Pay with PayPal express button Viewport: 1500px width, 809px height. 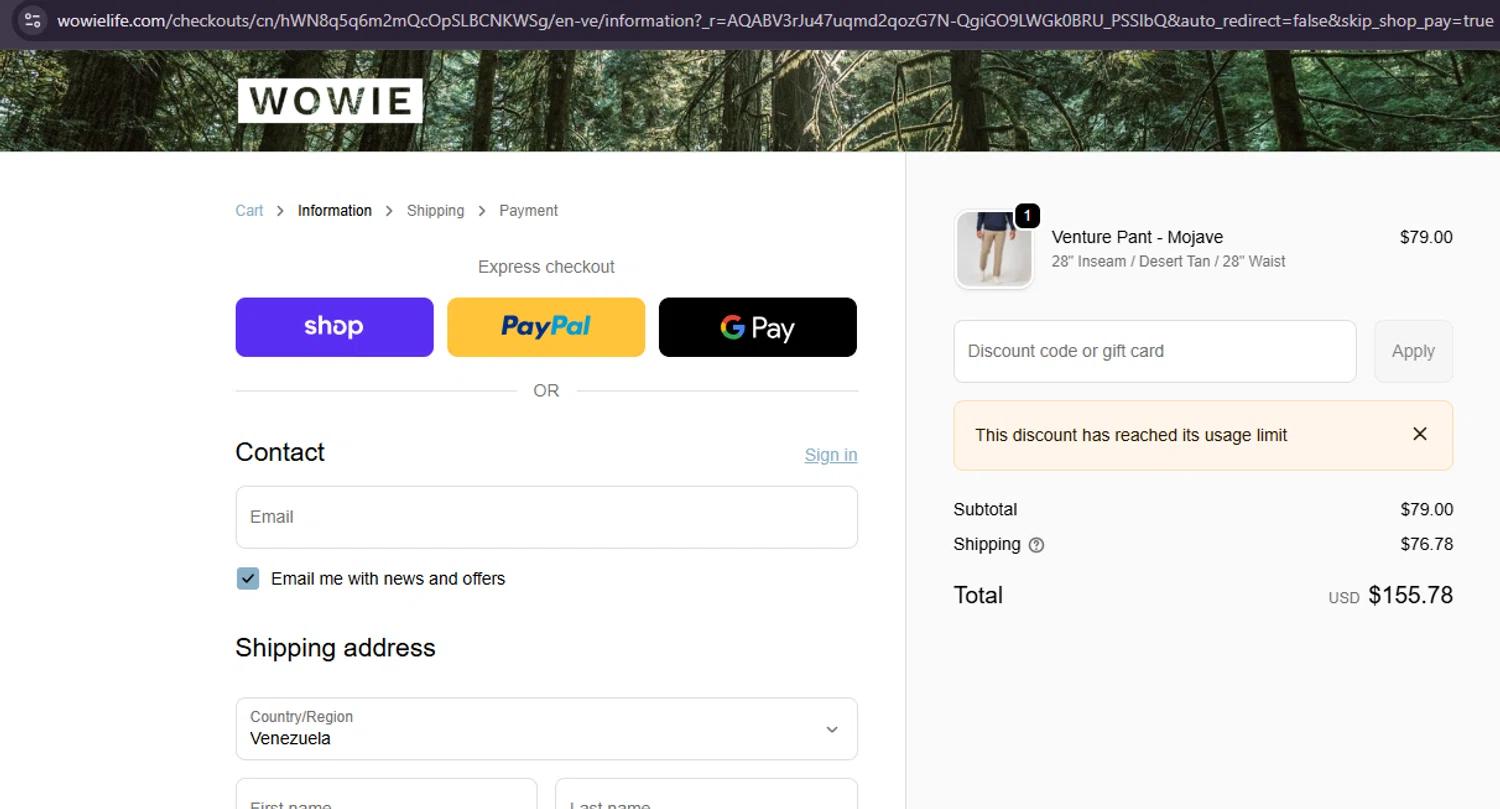(546, 327)
